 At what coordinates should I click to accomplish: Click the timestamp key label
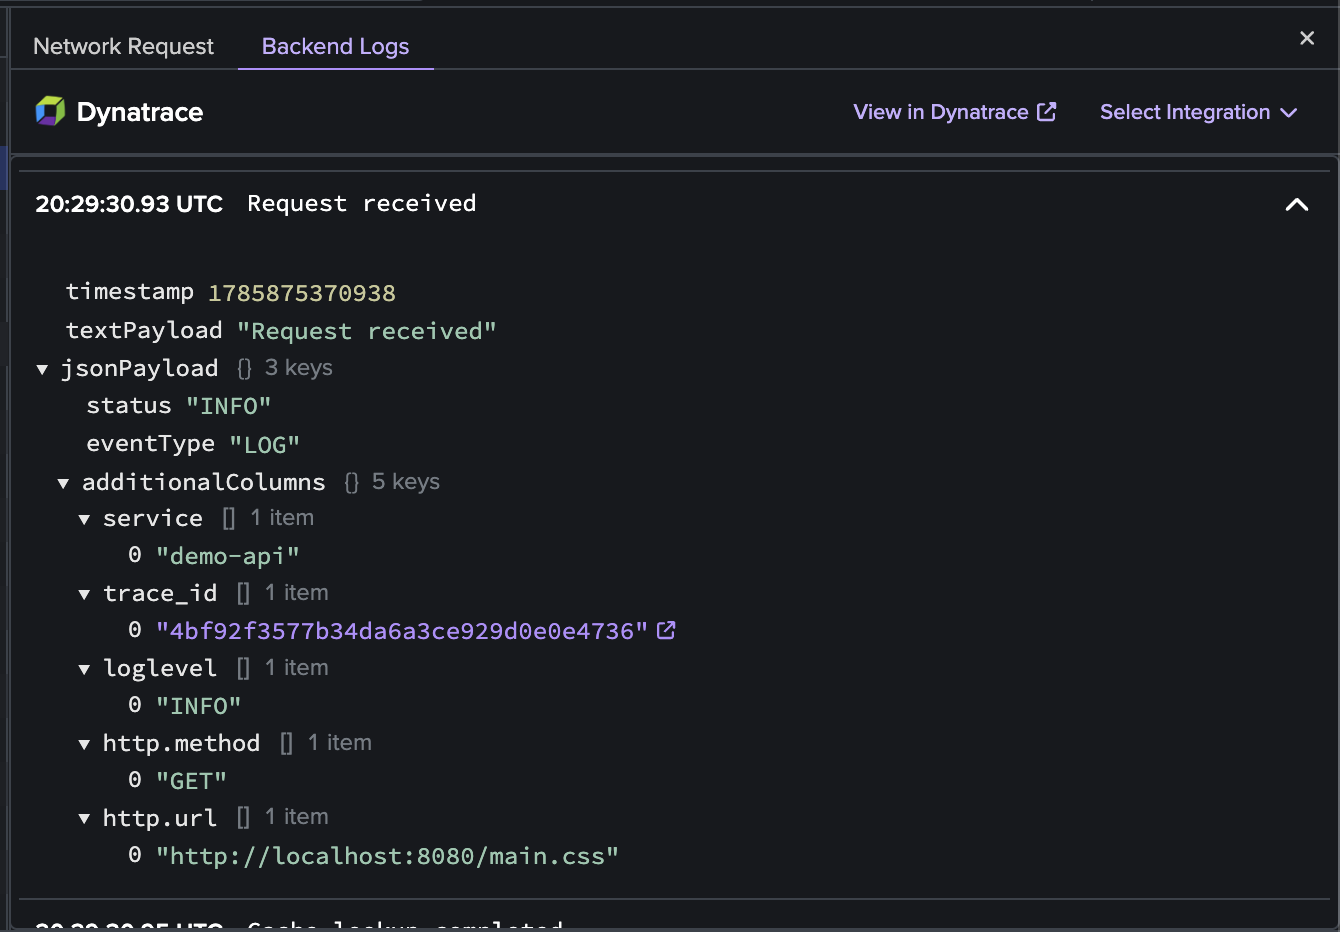point(130,291)
